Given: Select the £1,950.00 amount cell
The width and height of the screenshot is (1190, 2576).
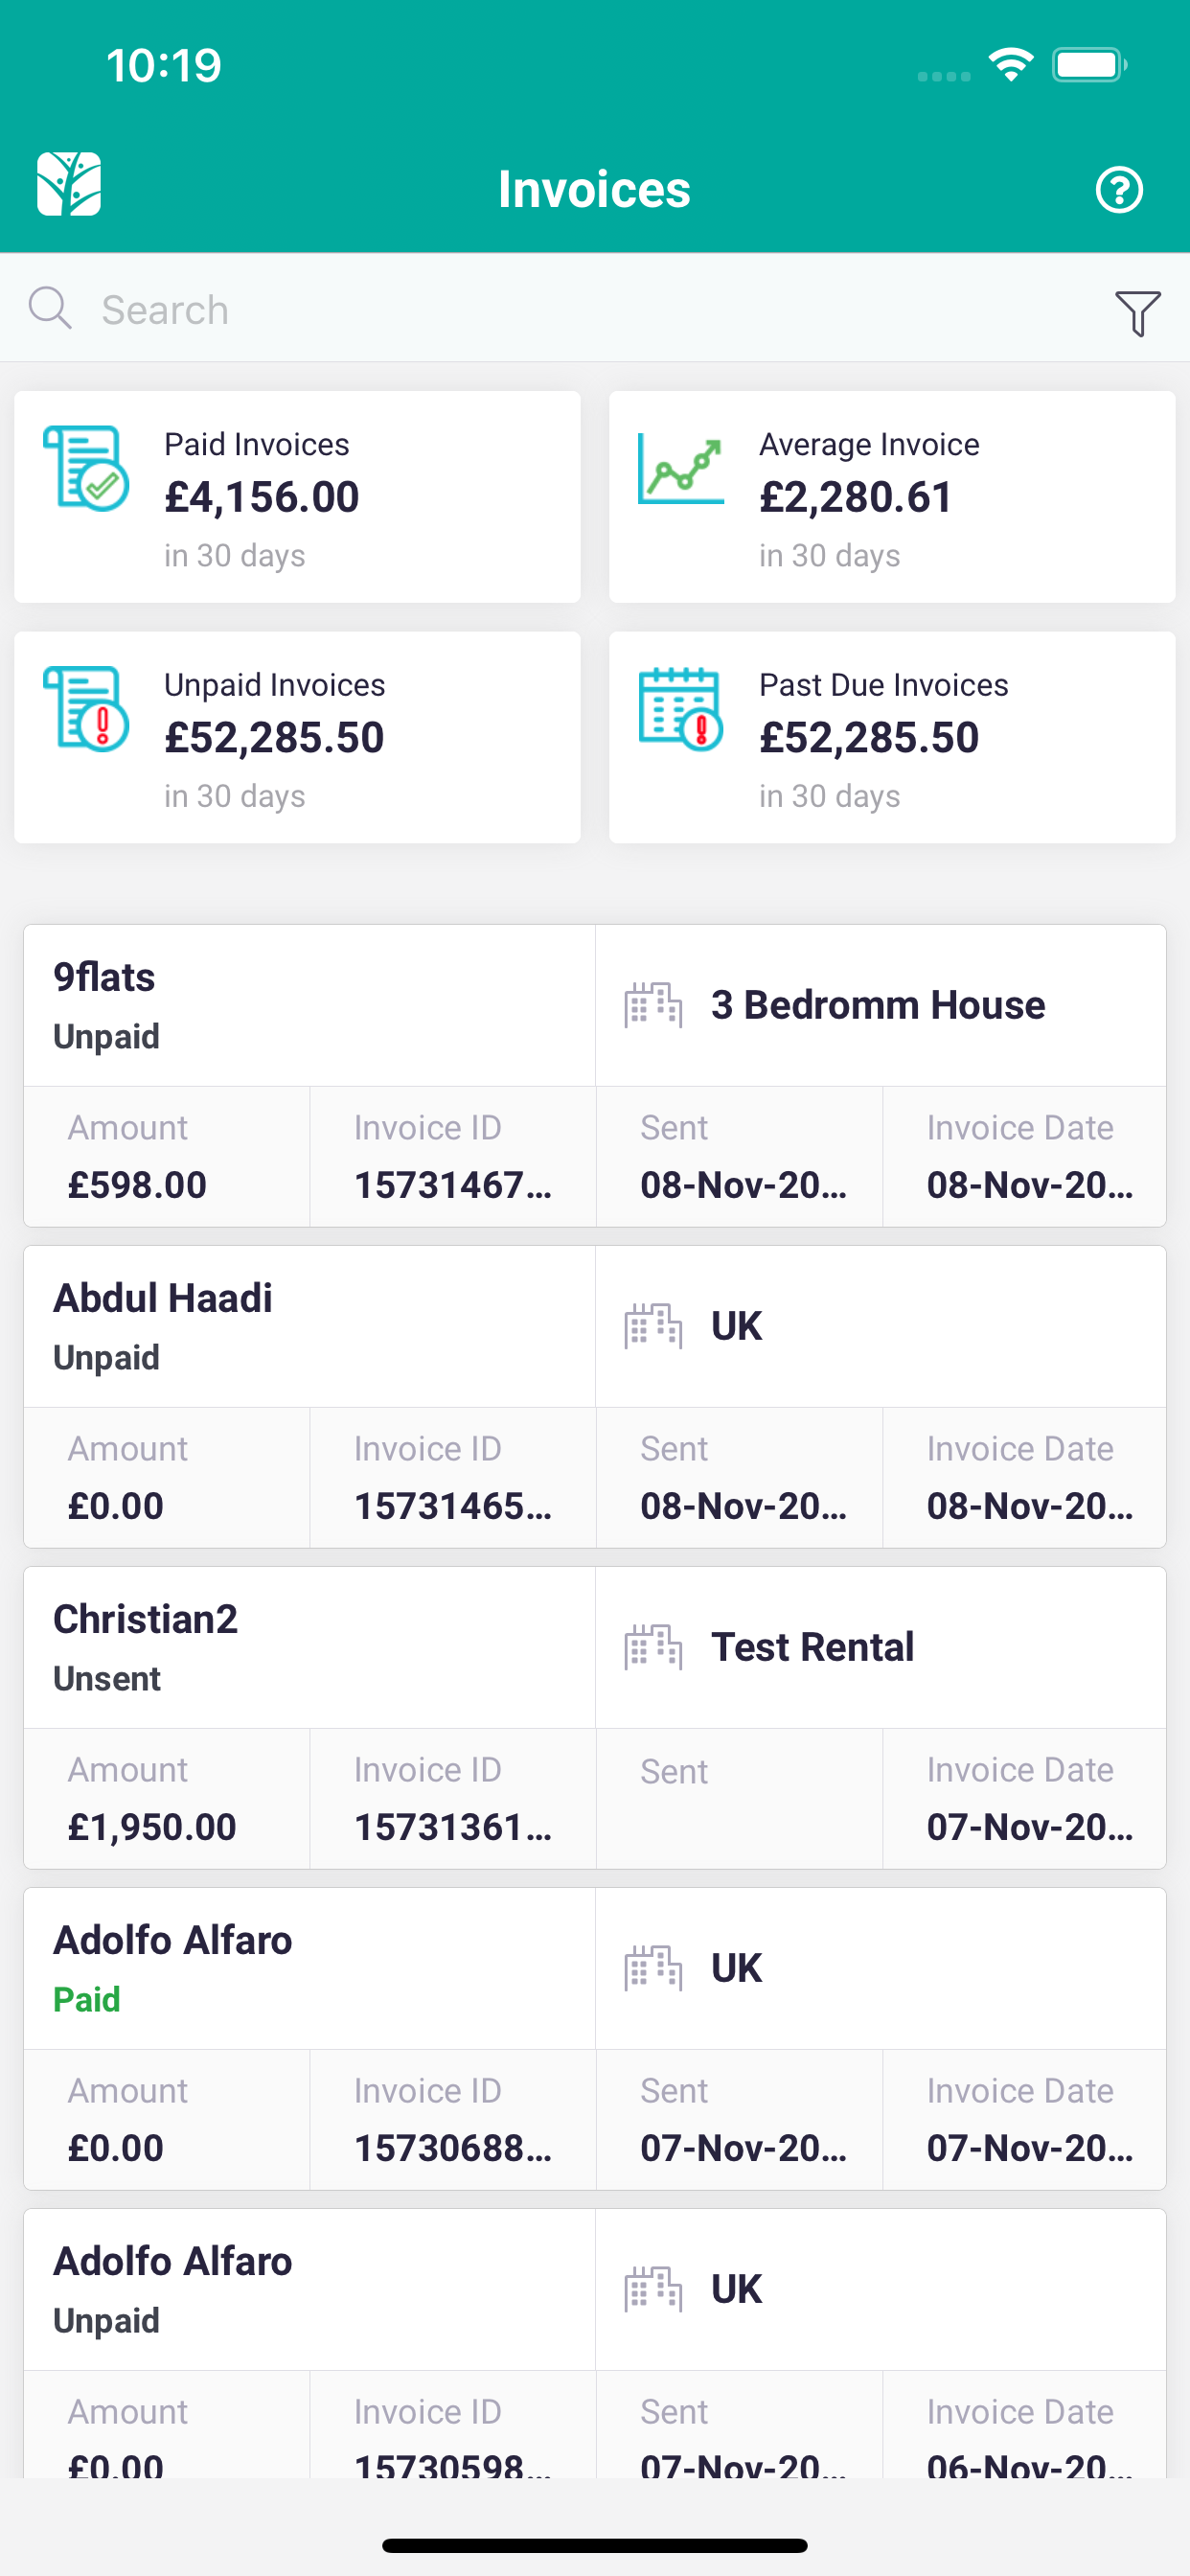Looking at the screenshot, I should (x=167, y=1799).
